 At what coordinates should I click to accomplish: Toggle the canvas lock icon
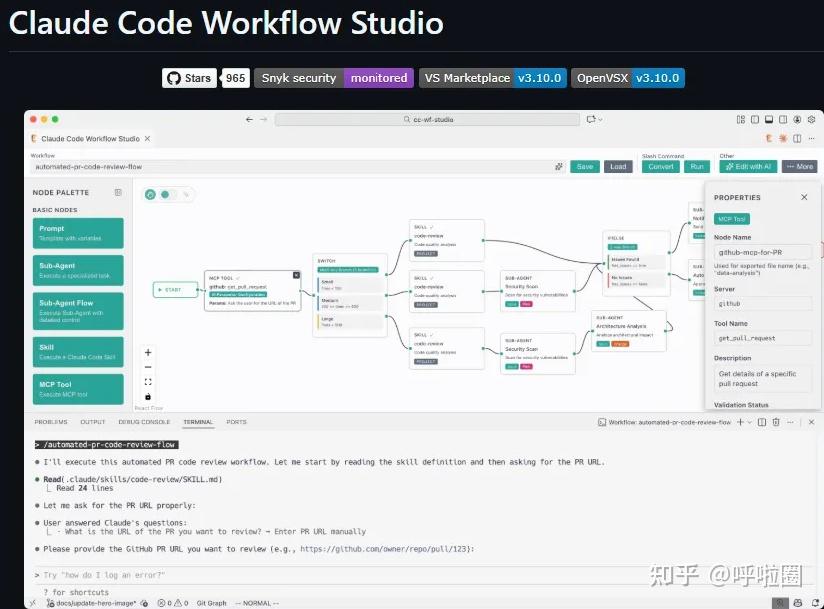point(148,397)
